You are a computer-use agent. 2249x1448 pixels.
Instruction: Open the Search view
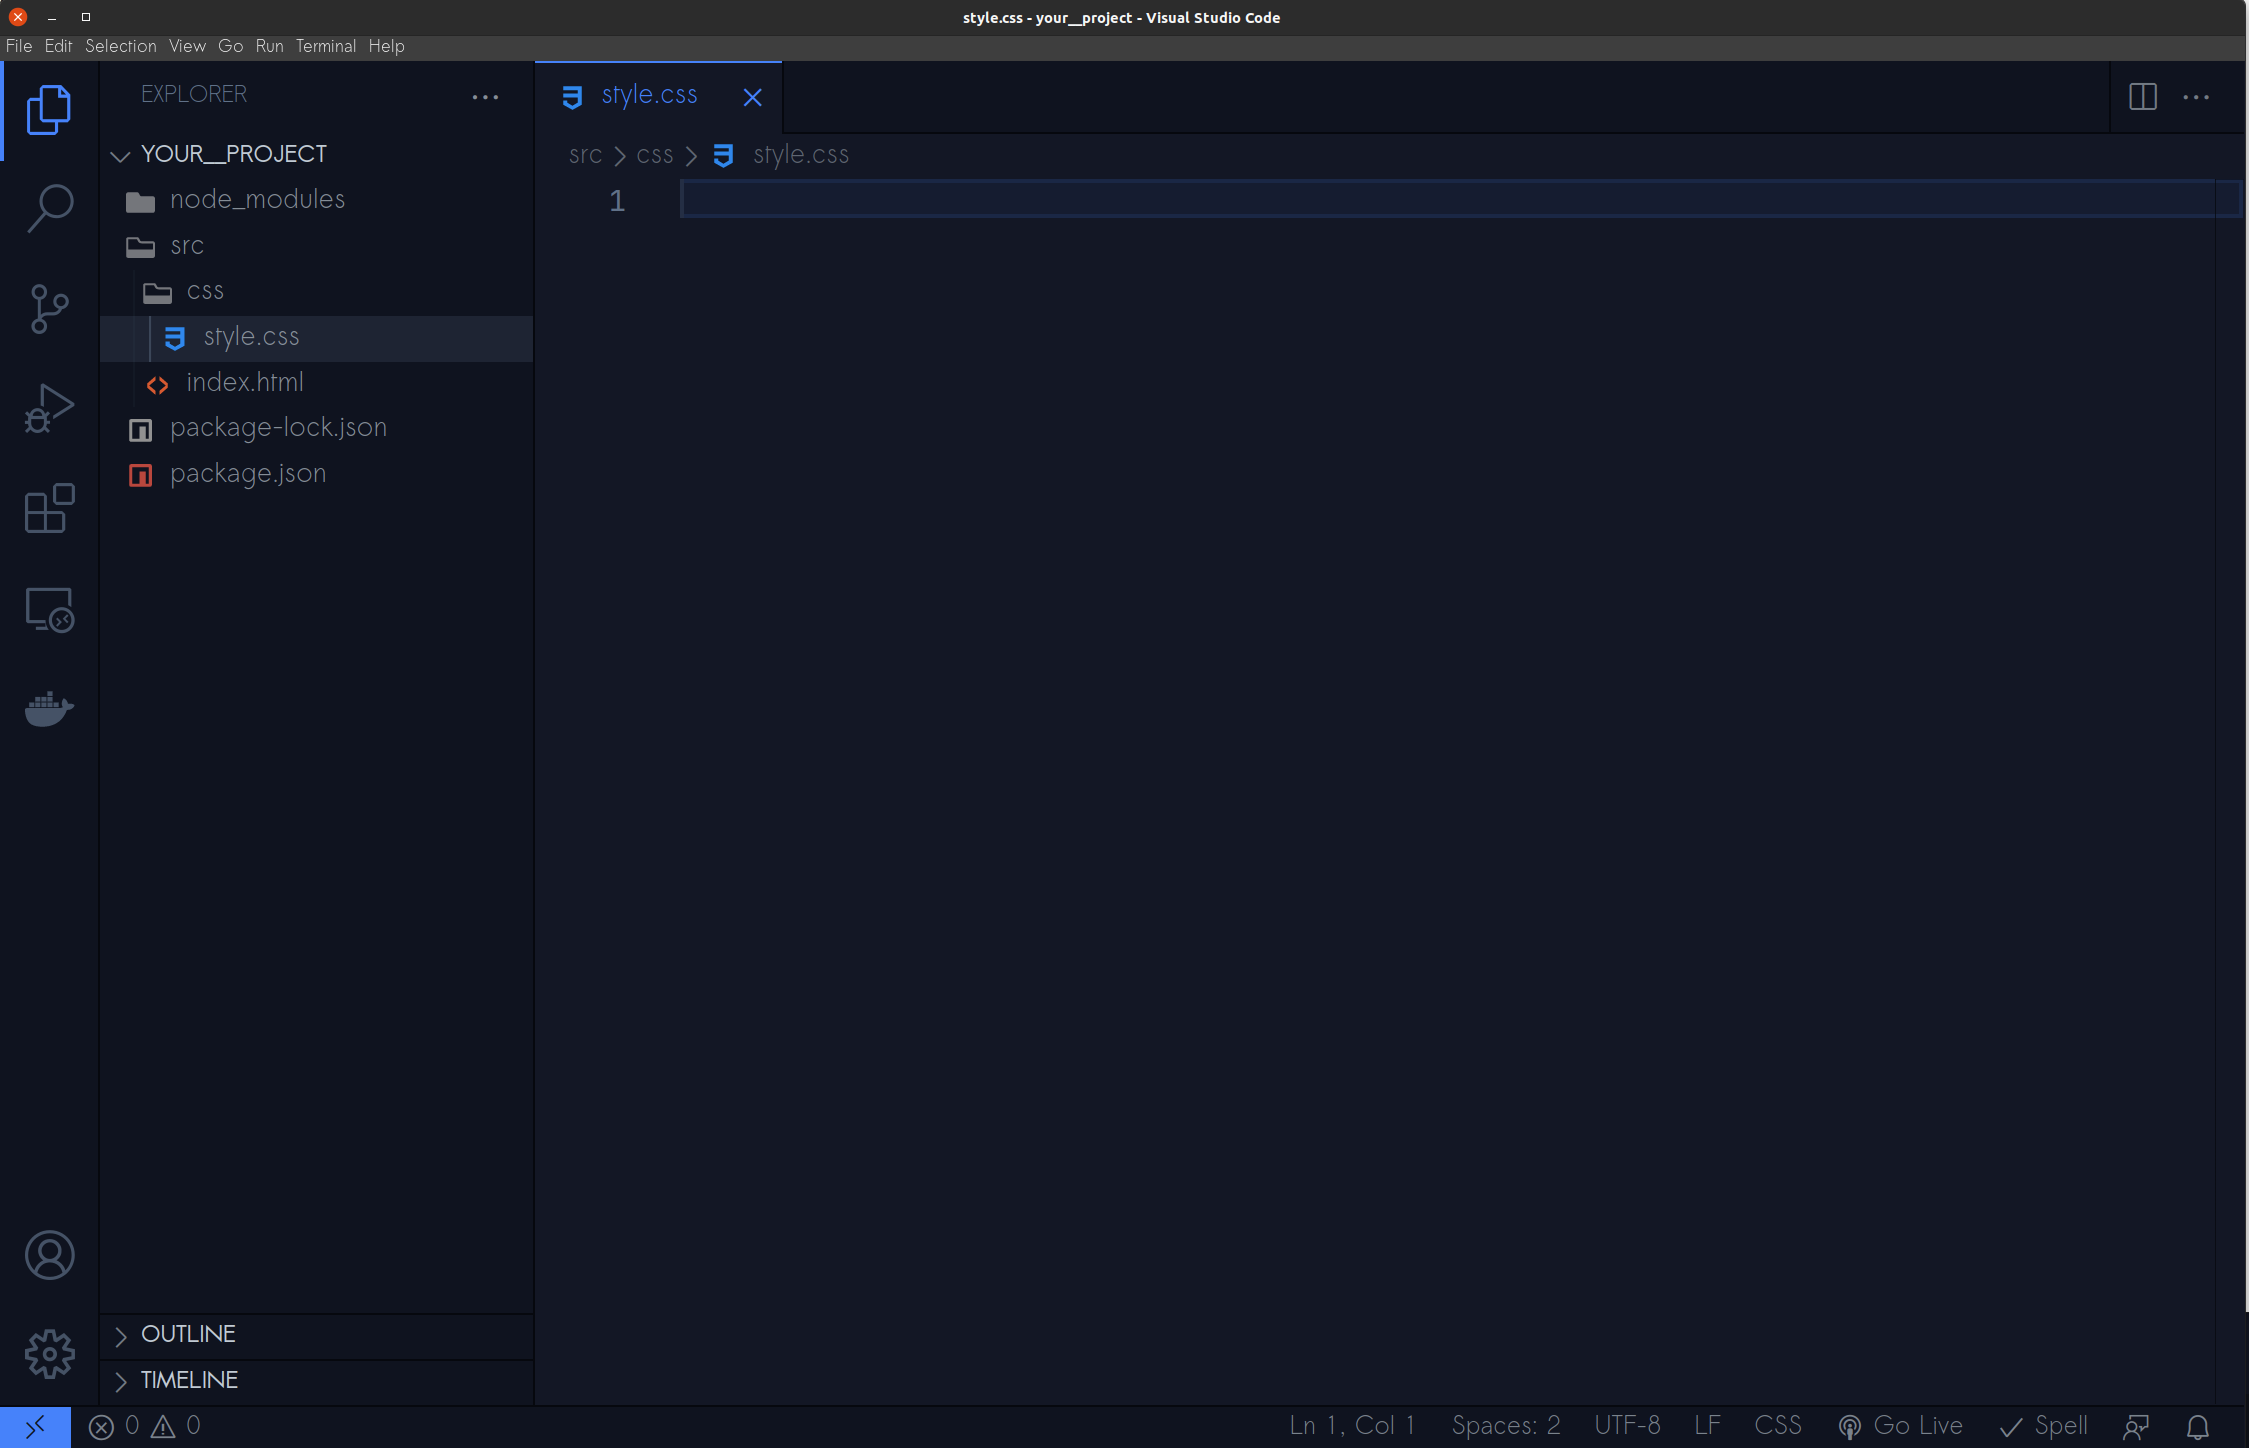click(x=49, y=209)
